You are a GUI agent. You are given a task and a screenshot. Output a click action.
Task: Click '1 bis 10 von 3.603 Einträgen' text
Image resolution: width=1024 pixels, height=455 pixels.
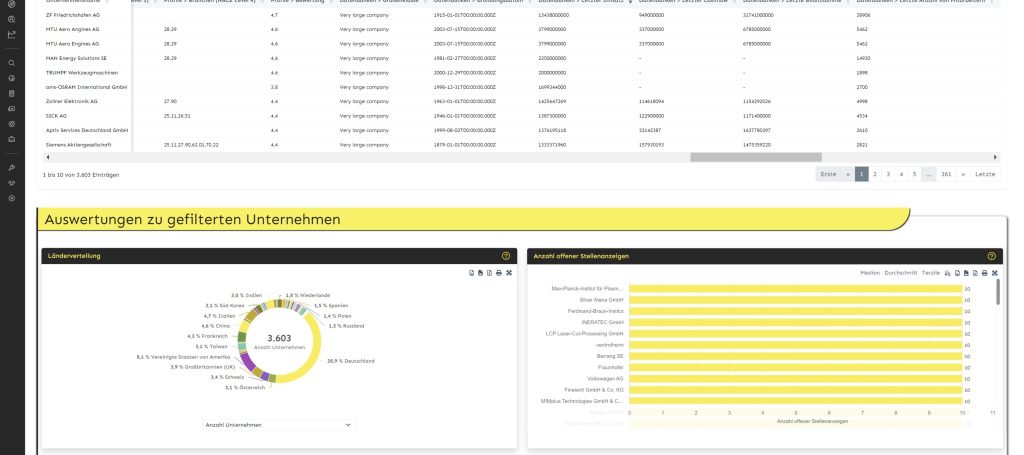[81, 175]
